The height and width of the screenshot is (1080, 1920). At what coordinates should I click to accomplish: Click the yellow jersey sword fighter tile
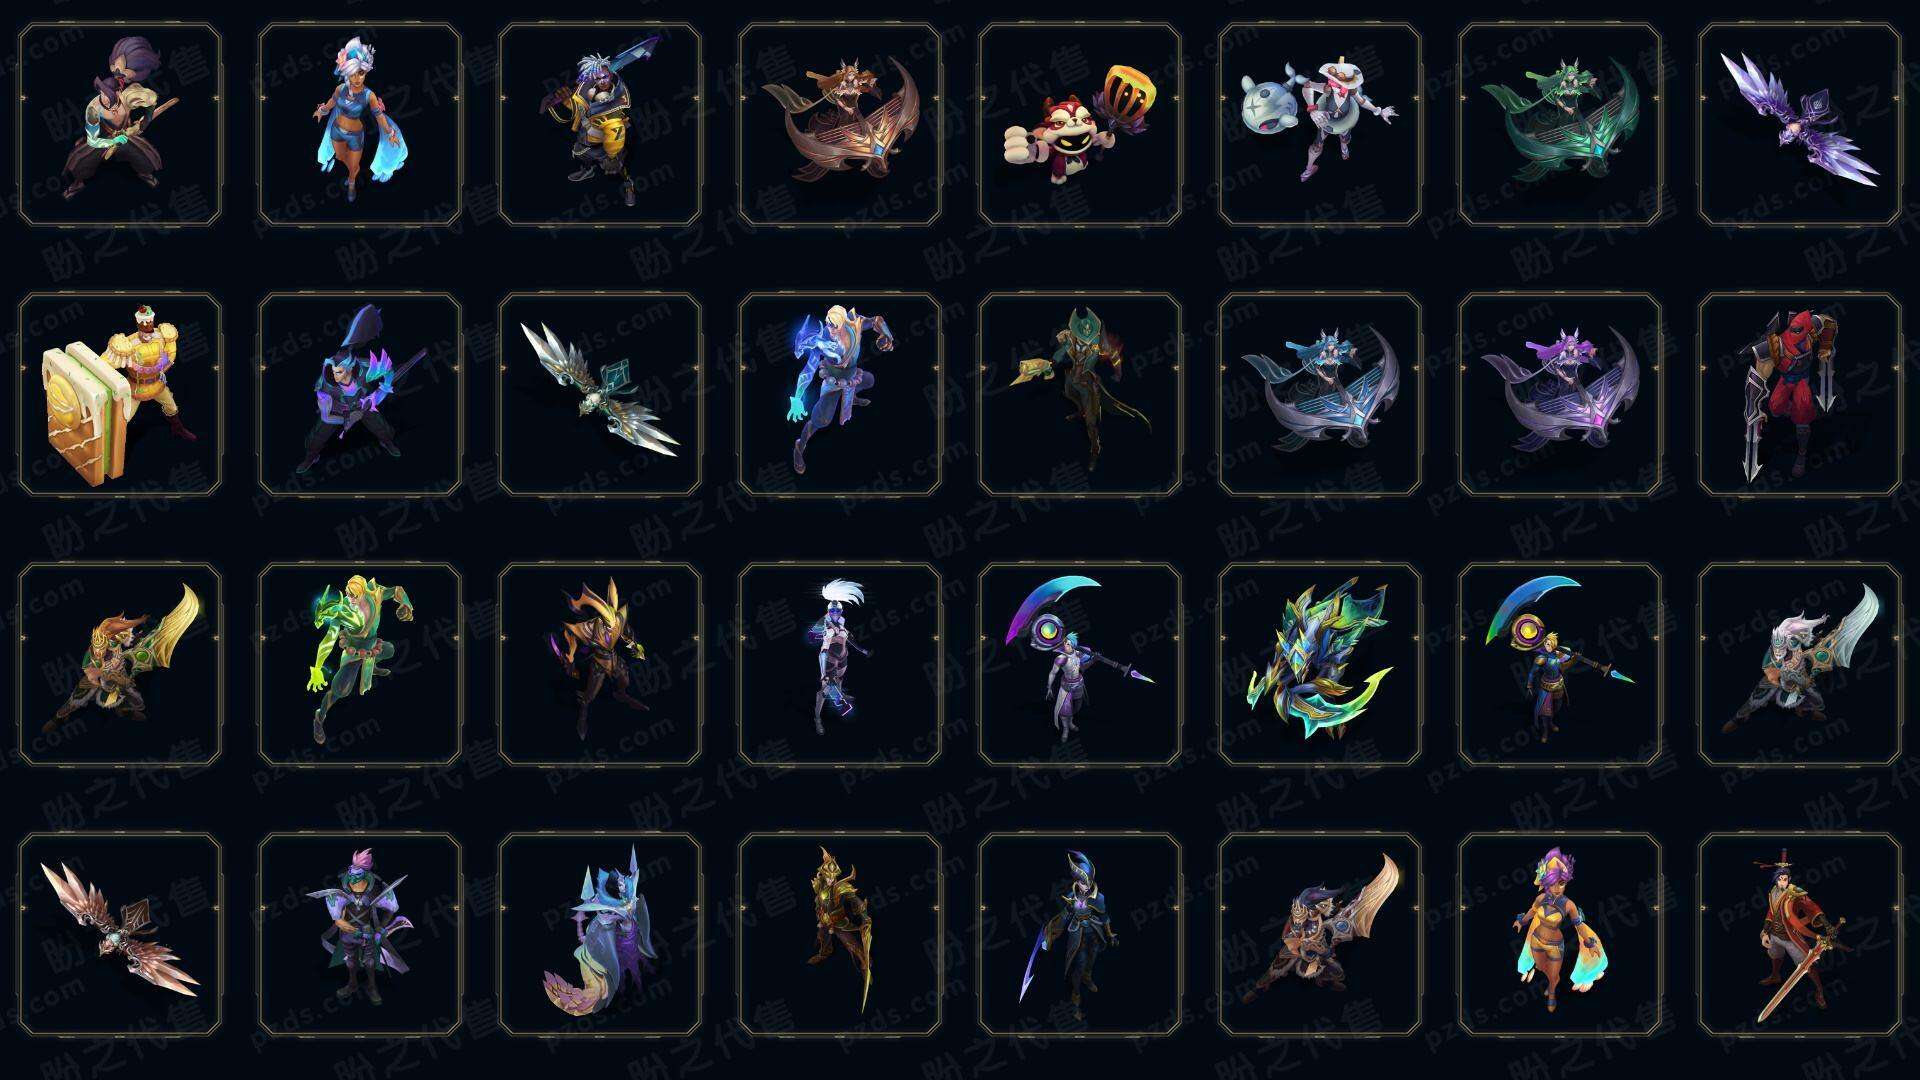point(600,125)
